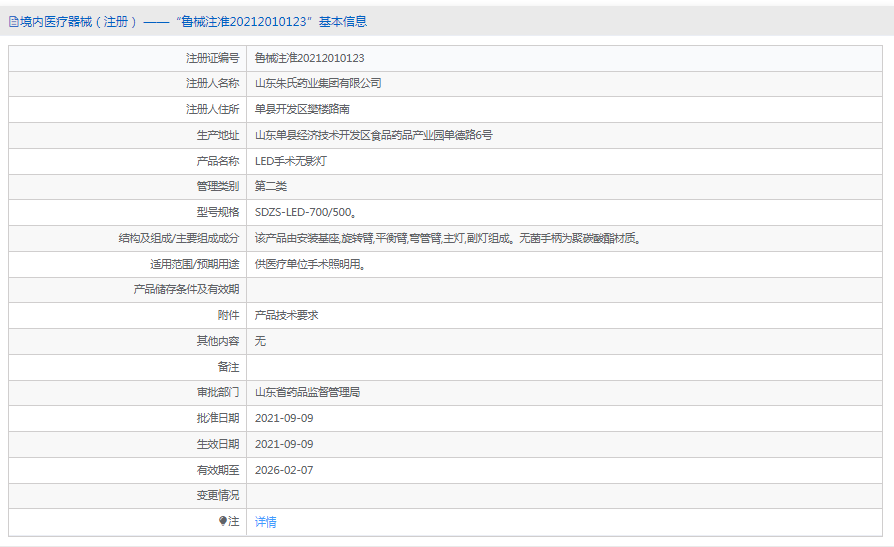Click the 有效期至 row label
The image size is (894, 547).
coord(218,470)
